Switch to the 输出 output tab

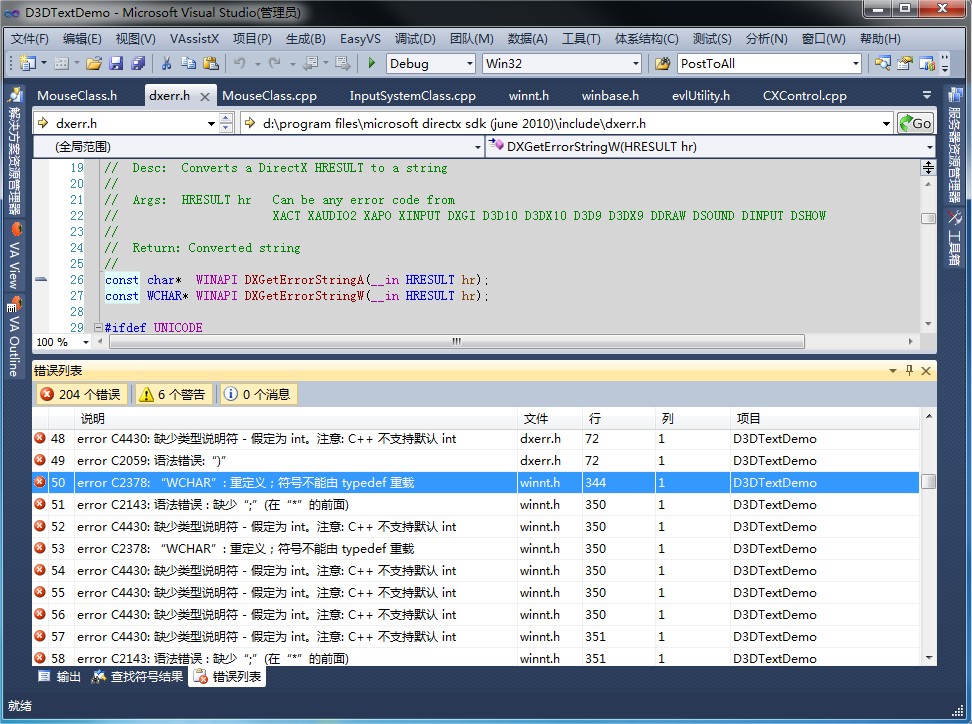pyautogui.click(x=60, y=677)
